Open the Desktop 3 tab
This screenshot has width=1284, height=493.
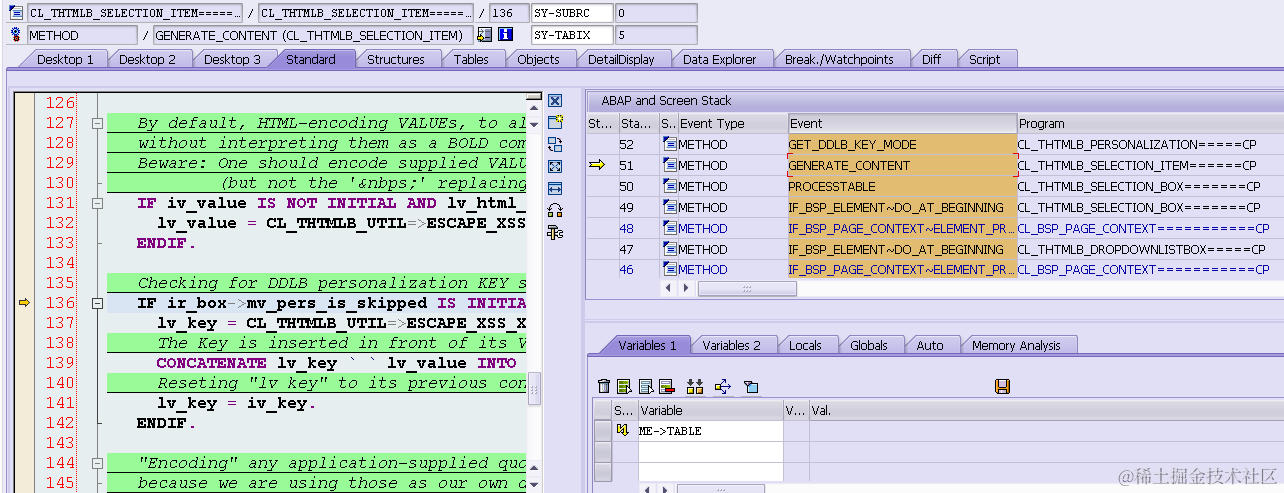(232, 59)
